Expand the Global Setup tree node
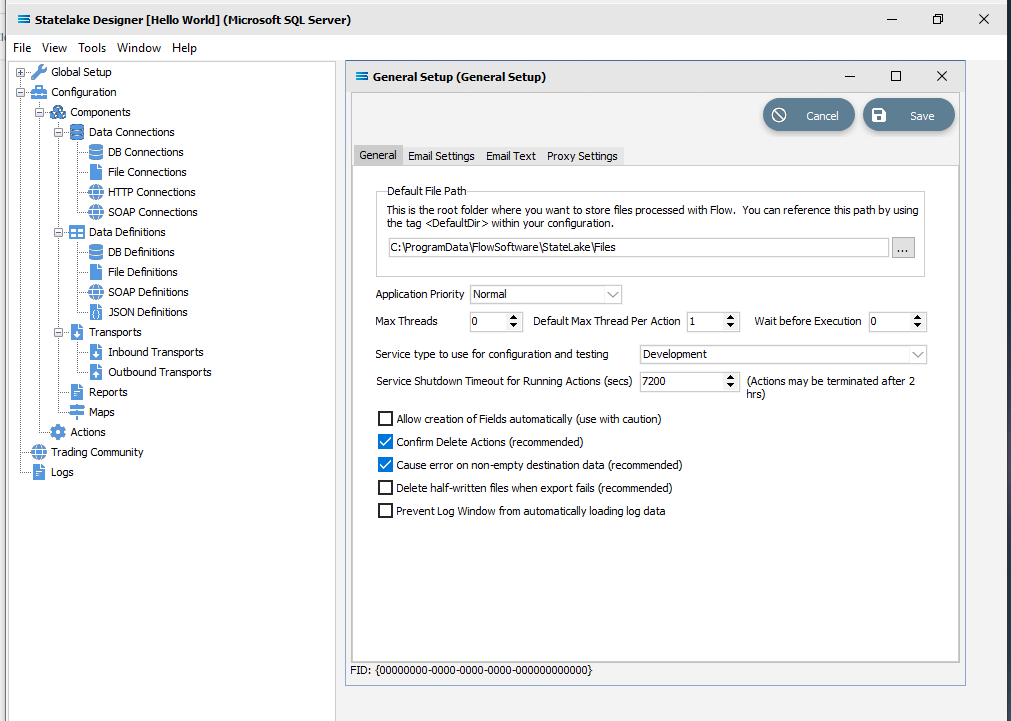 (x=21, y=72)
